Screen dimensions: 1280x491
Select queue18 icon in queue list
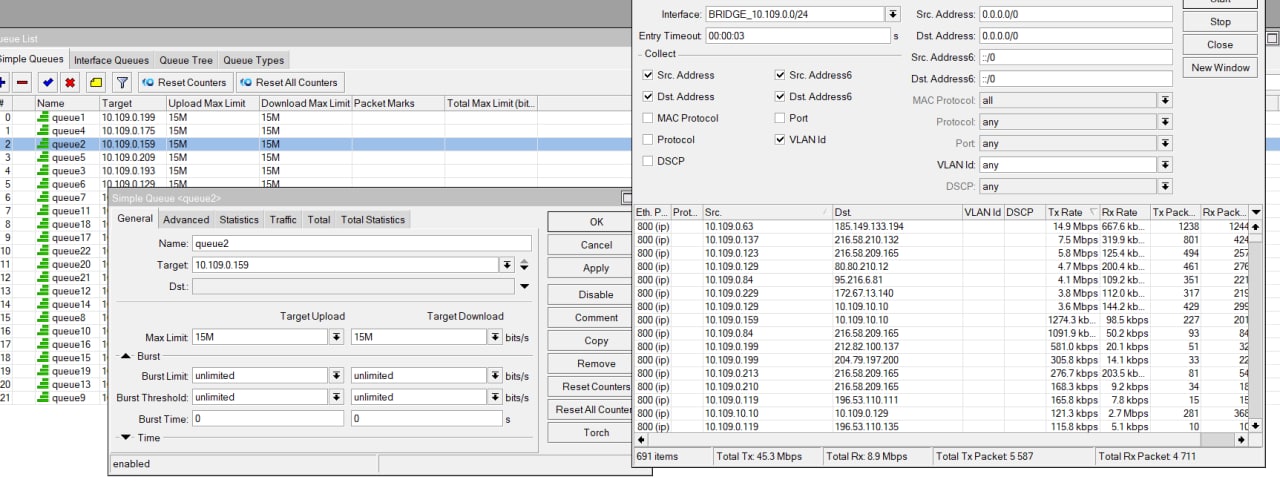[43, 225]
